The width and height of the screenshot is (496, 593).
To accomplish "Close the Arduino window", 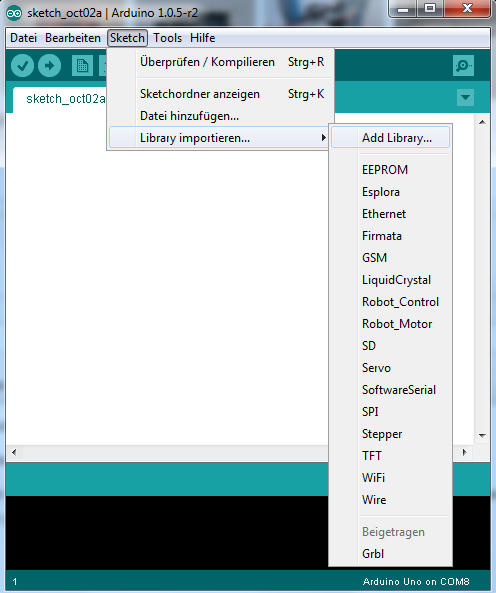I will click(467, 9).
